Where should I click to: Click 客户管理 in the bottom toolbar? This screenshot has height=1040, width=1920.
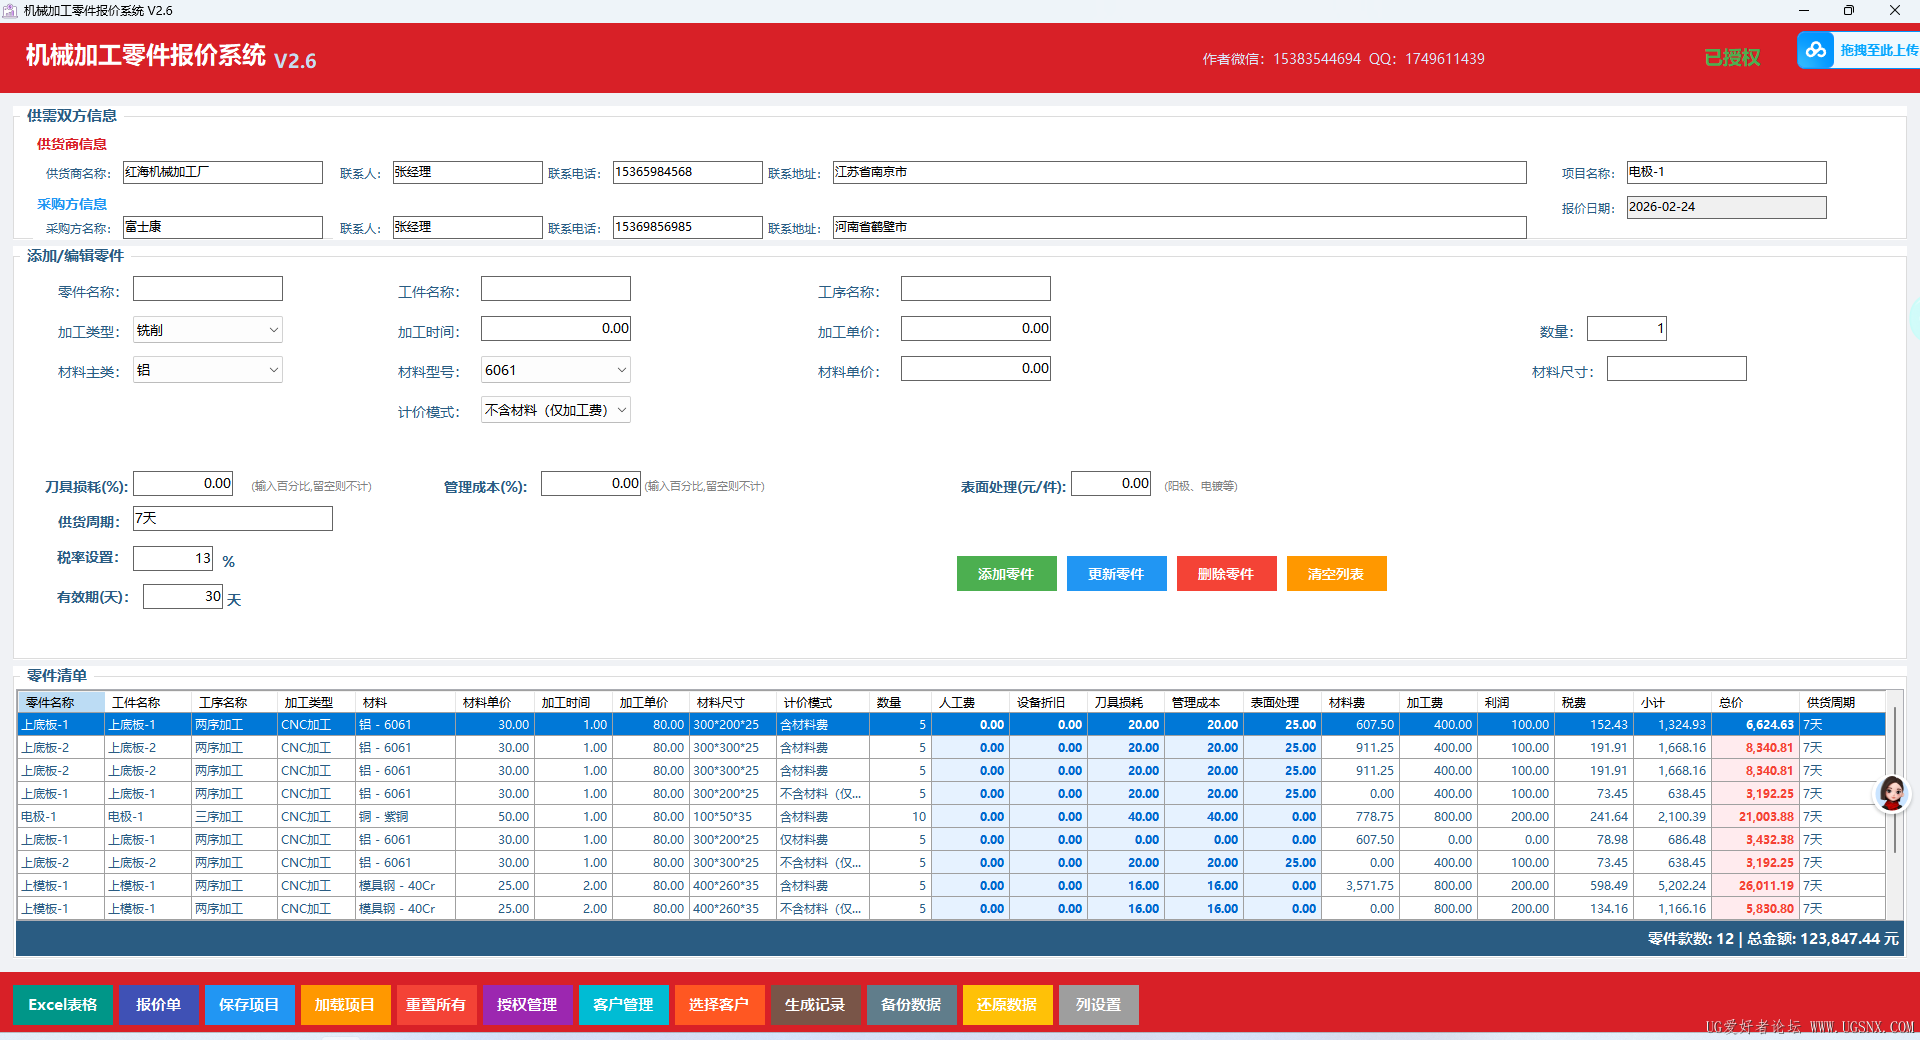pos(623,1005)
